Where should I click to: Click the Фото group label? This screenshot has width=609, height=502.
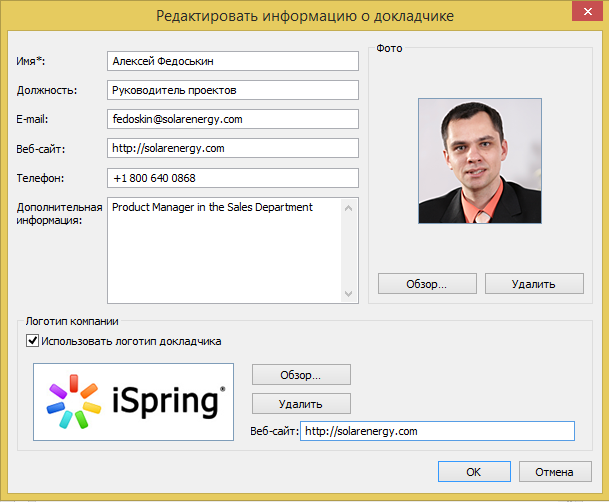click(x=389, y=48)
